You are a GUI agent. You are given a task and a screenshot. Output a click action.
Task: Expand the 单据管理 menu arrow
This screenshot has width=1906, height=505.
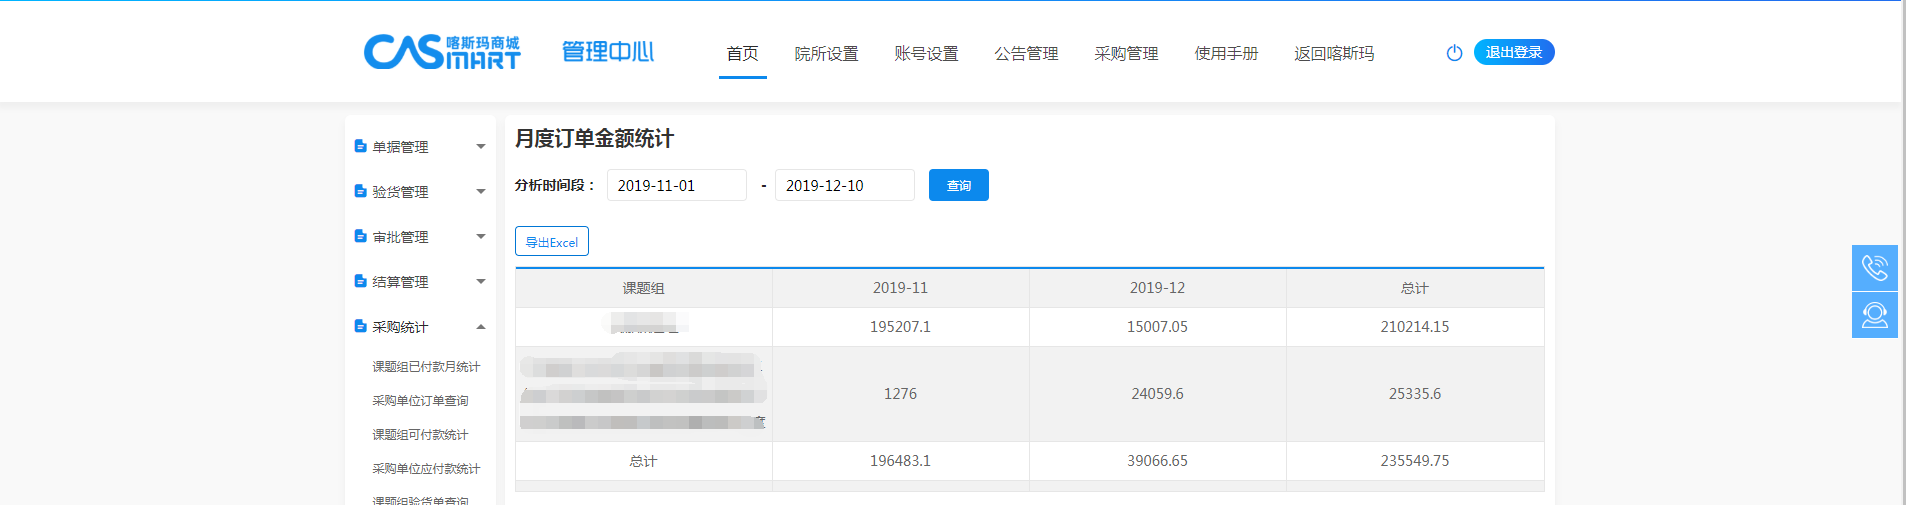(481, 147)
